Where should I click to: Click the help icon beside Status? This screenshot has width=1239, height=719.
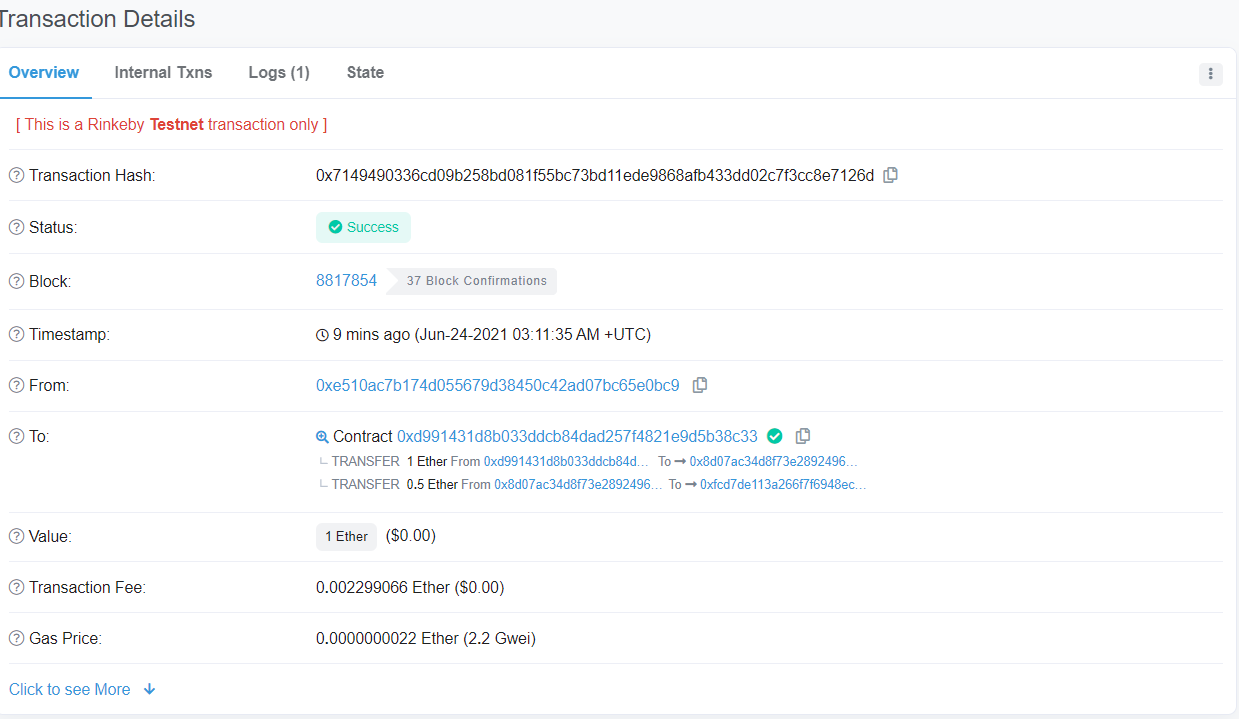16,228
